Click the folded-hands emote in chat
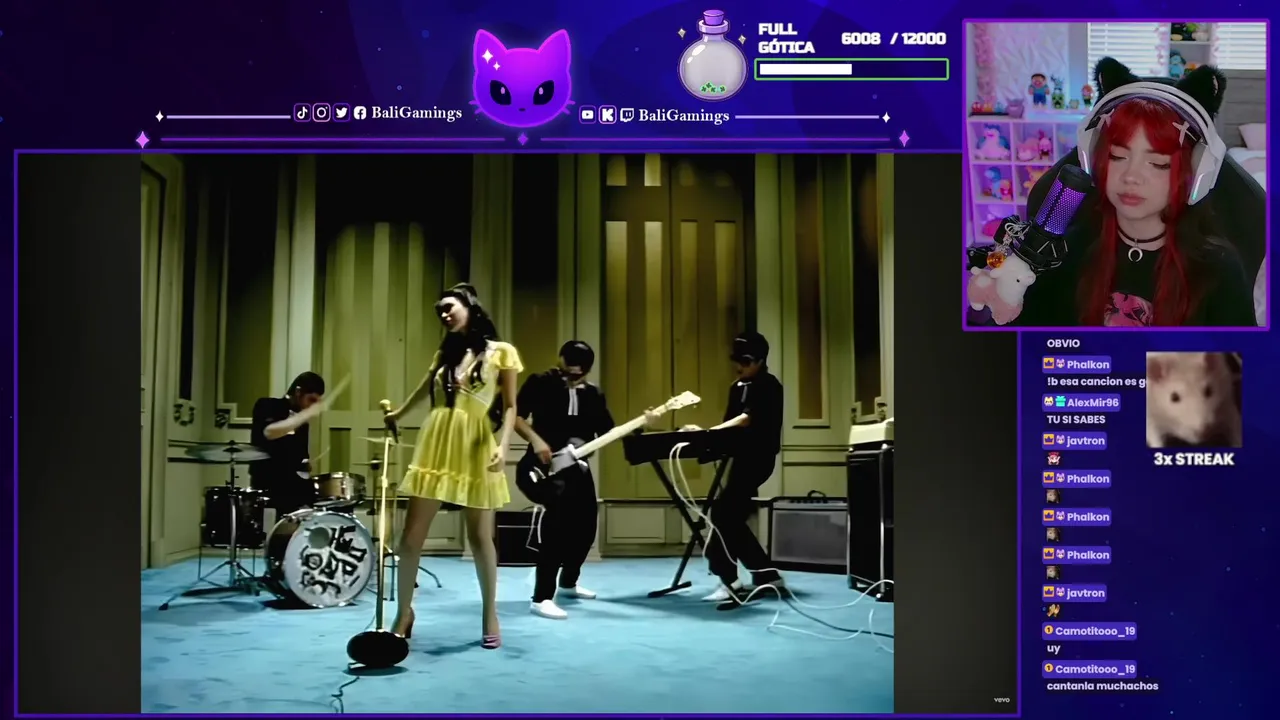 [x=1053, y=610]
